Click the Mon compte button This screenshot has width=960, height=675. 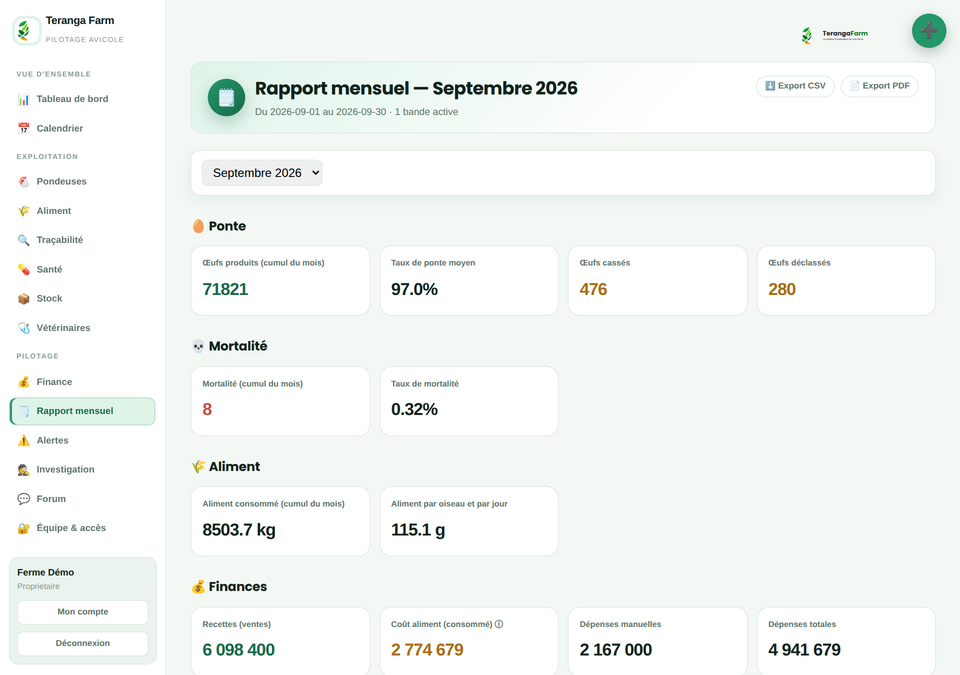(83, 612)
